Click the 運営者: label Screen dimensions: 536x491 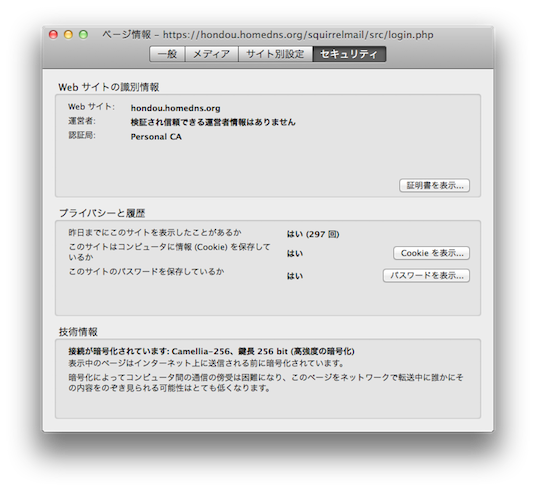pyautogui.click(x=82, y=121)
